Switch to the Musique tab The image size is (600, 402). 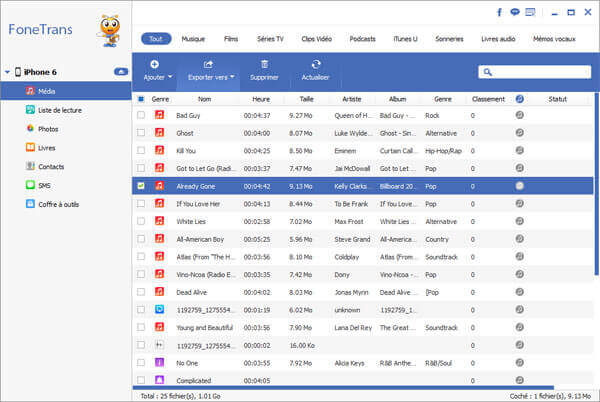193,39
